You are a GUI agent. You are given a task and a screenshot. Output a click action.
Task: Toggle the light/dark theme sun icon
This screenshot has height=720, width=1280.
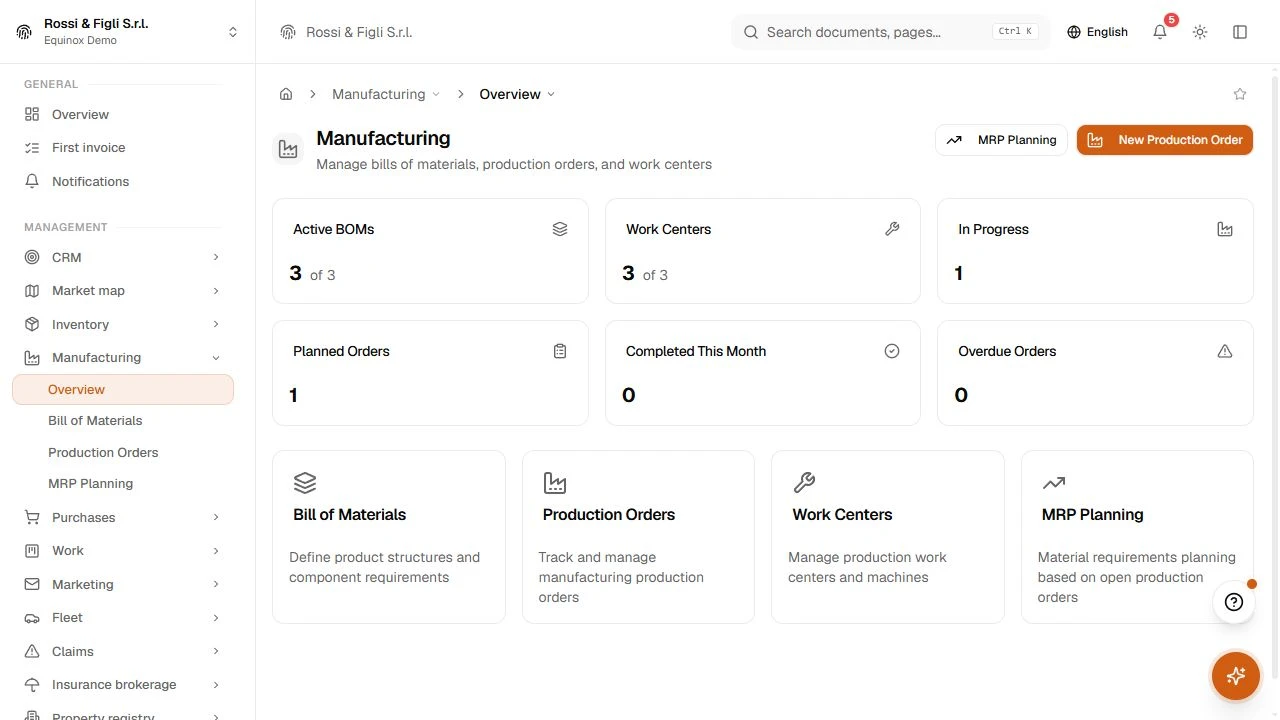click(x=1200, y=32)
